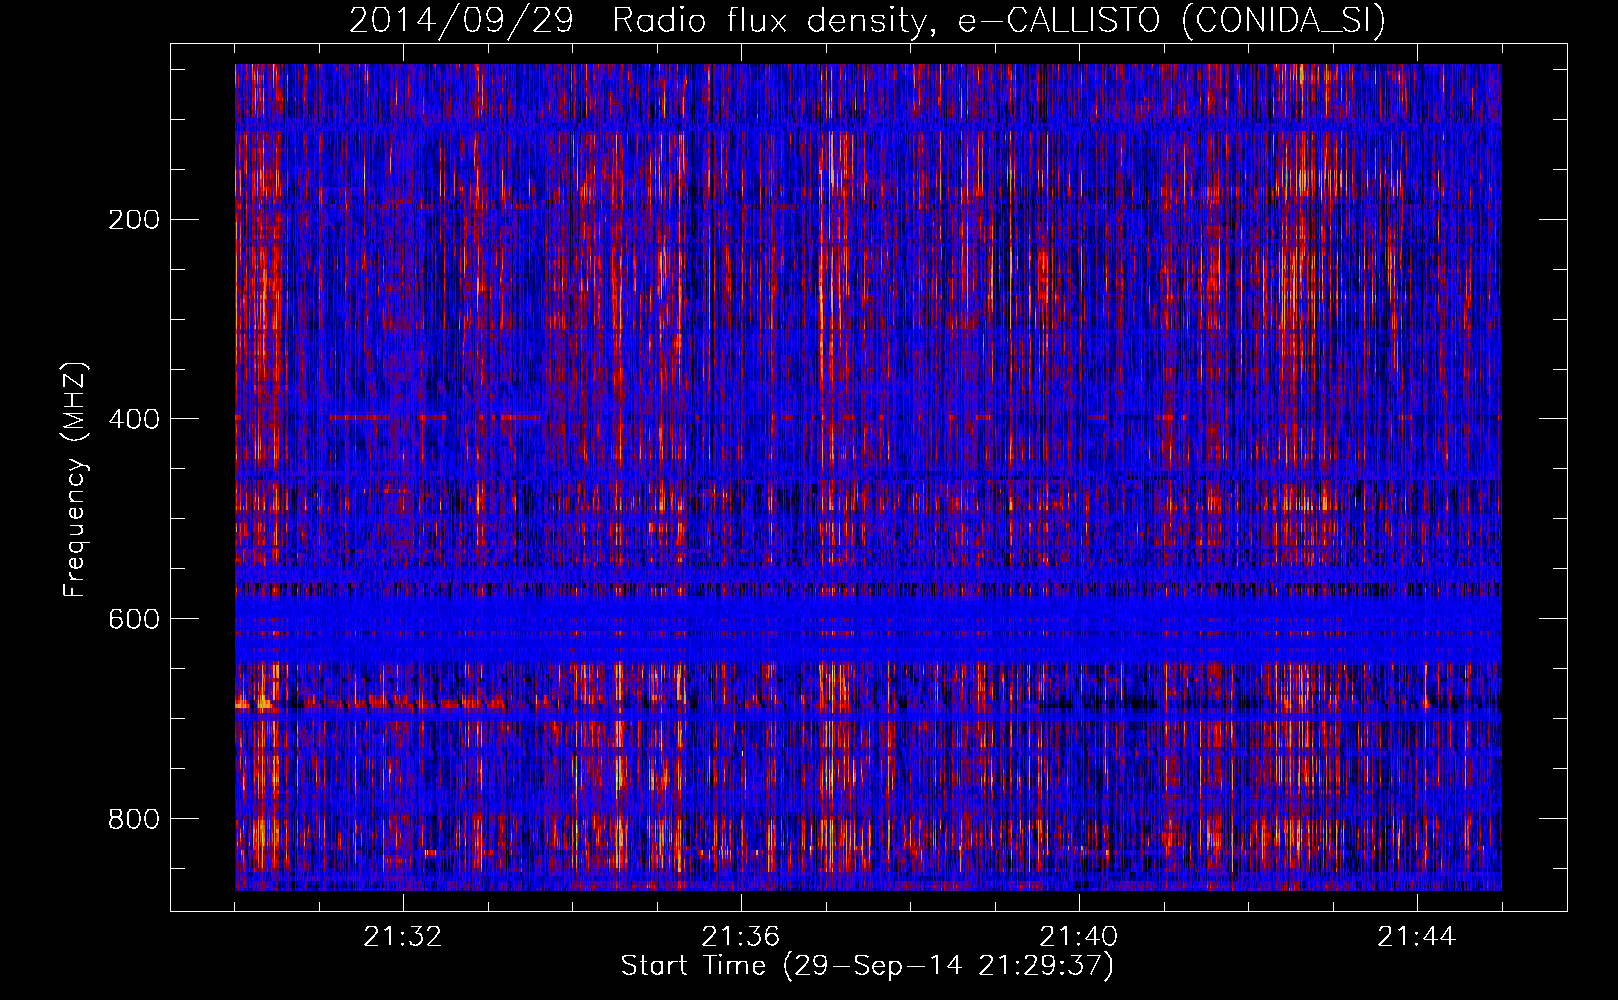Screen dimensions: 1618x1000
Task: Click the 21:44 time tick label
Action: (x=1417, y=937)
